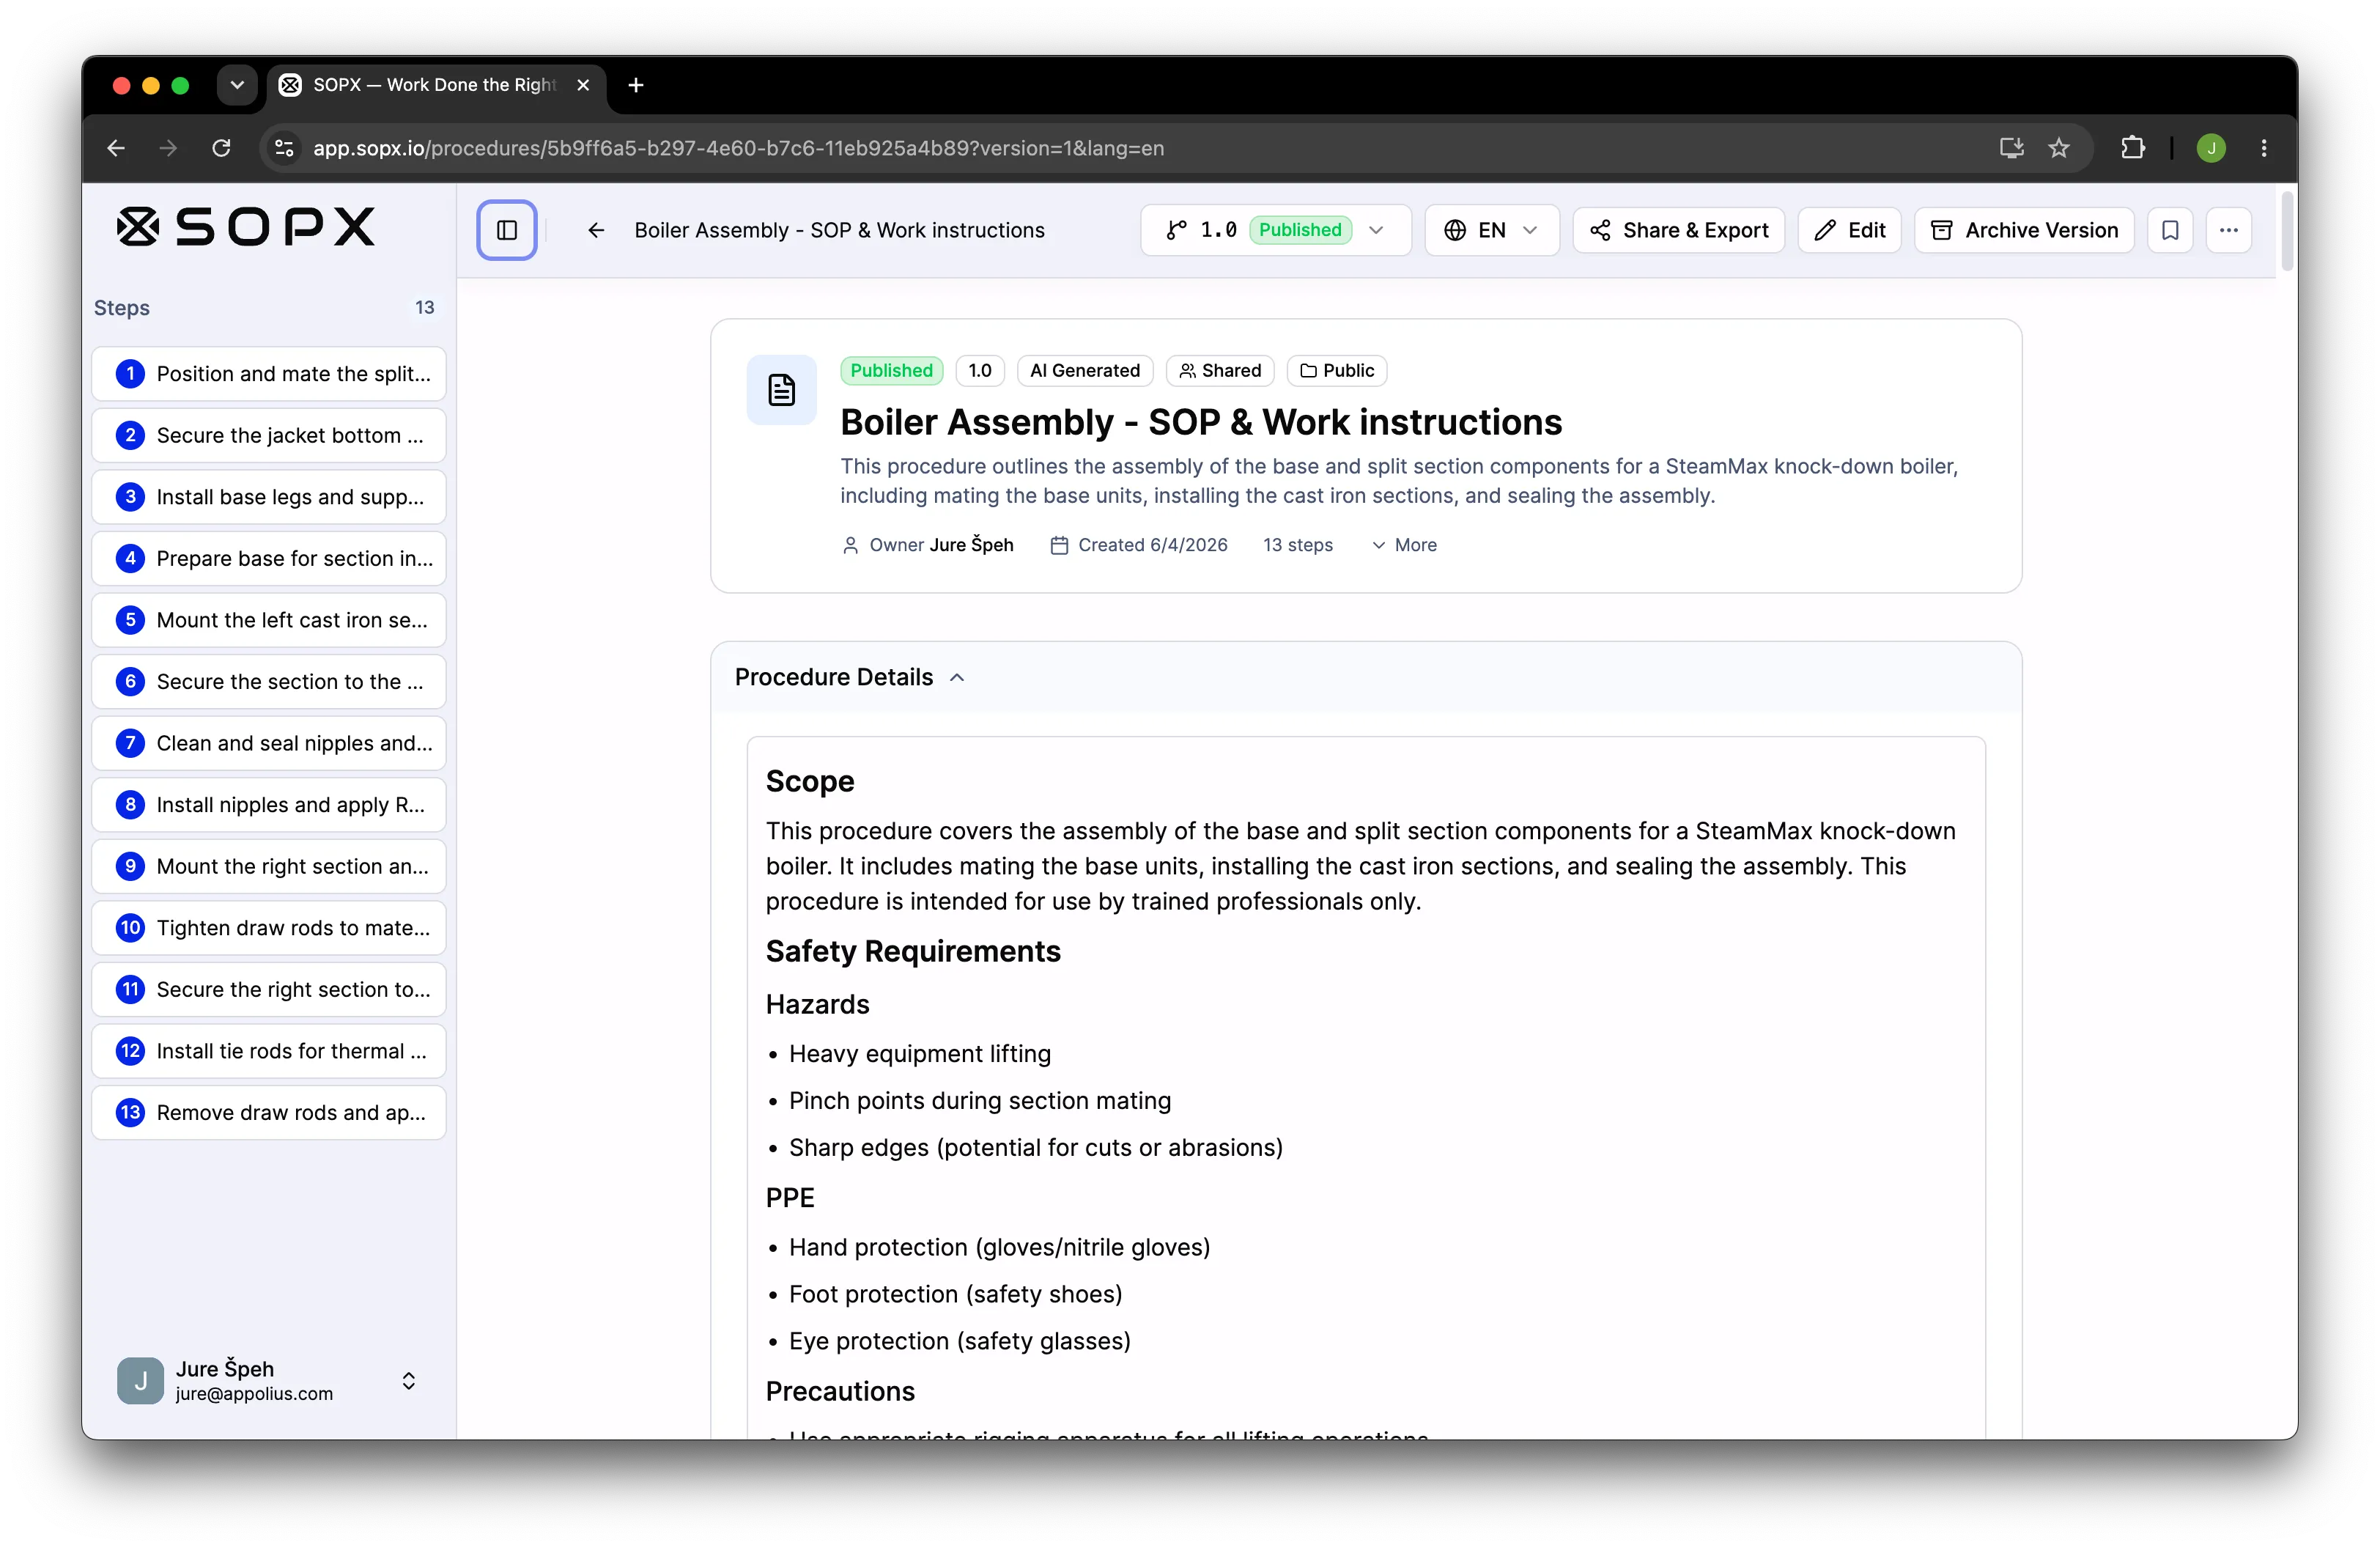
Task: Click the Public folder badge
Action: pos(1337,371)
